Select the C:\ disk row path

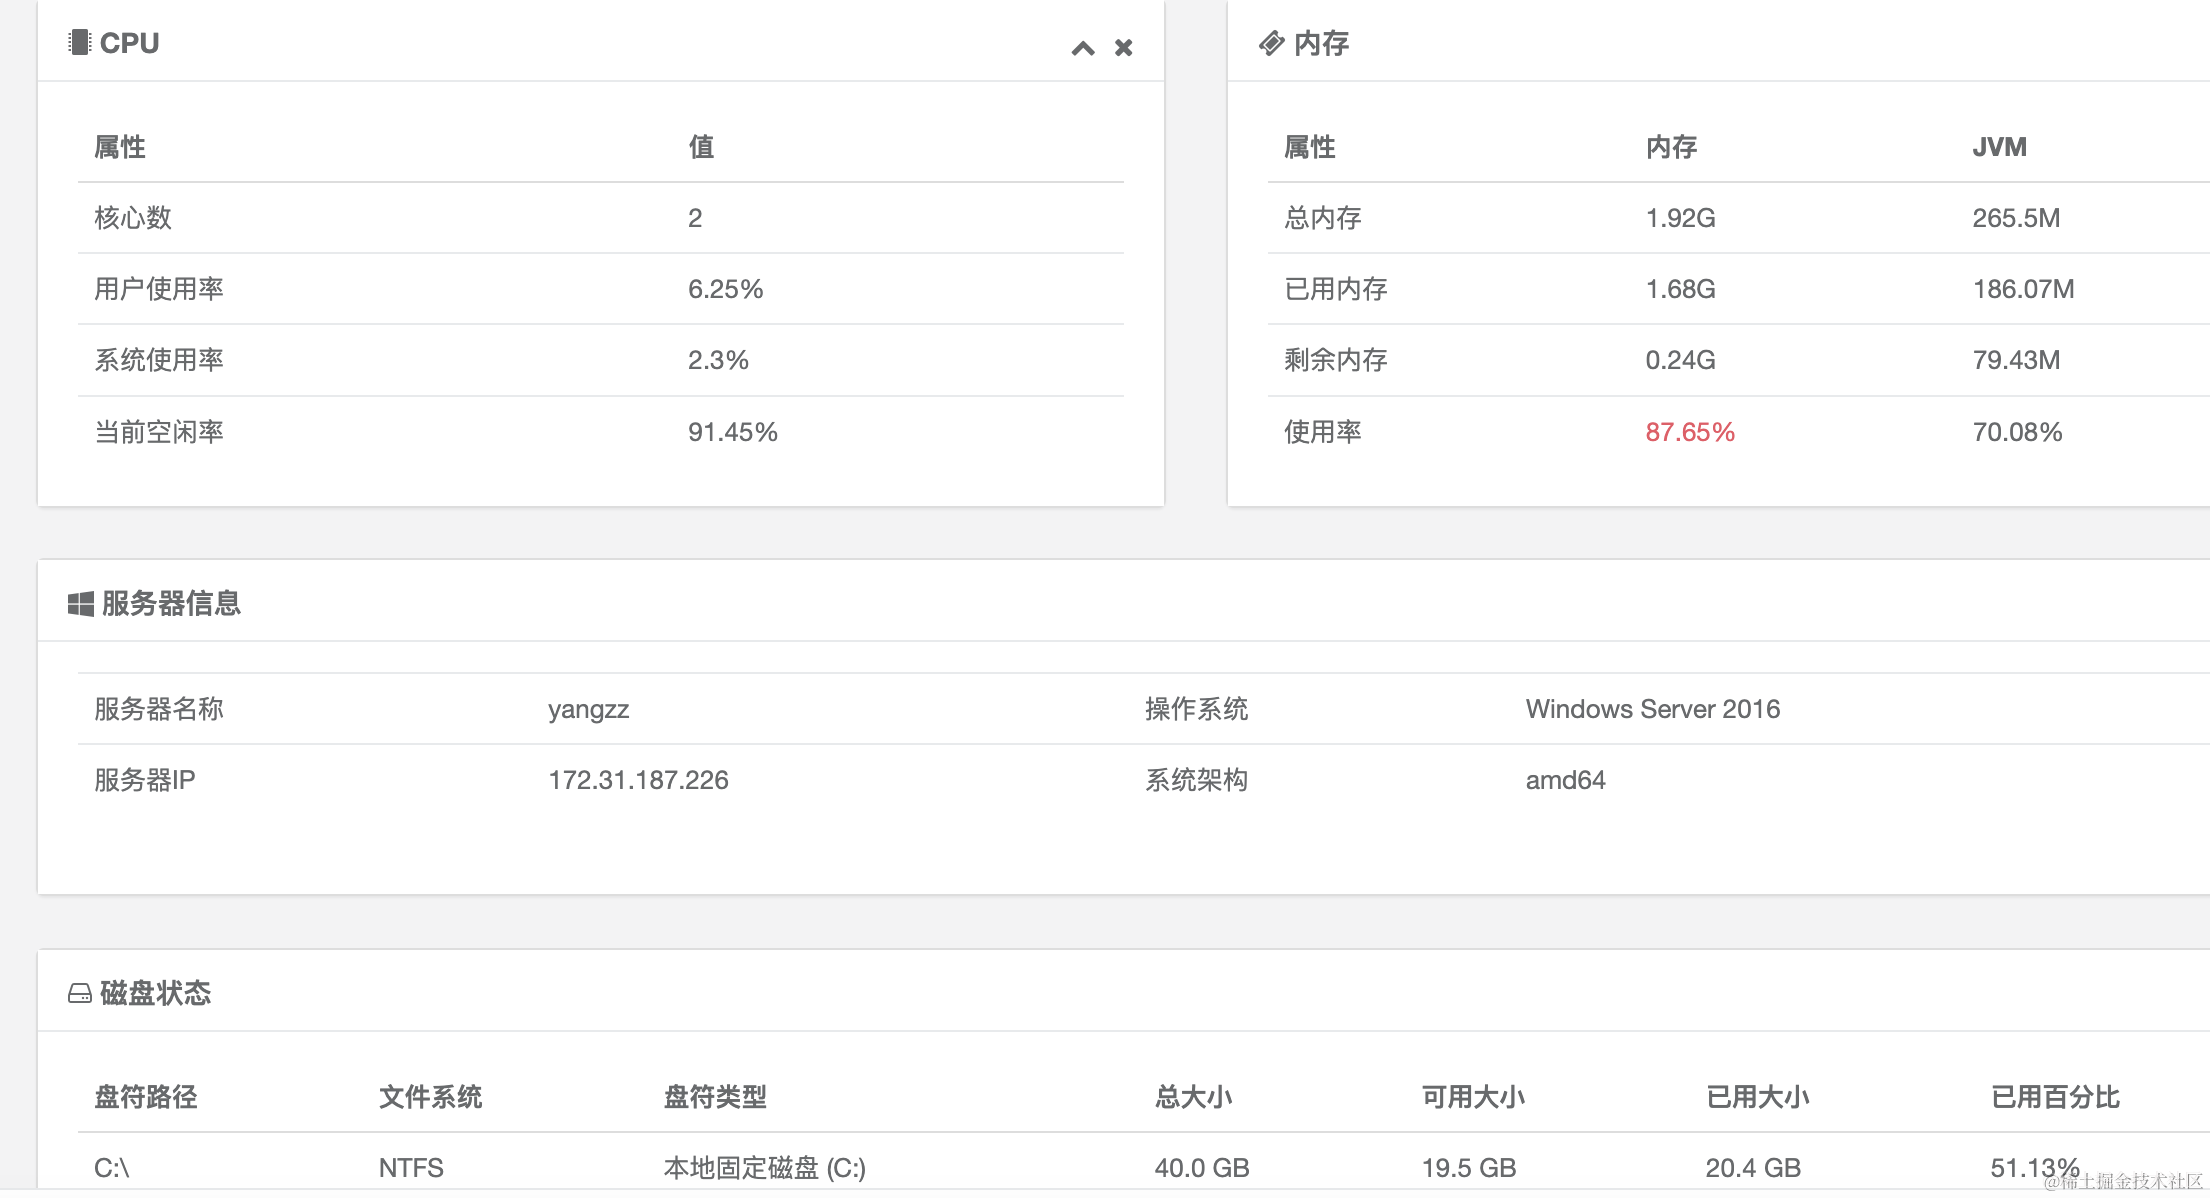click(x=111, y=1168)
